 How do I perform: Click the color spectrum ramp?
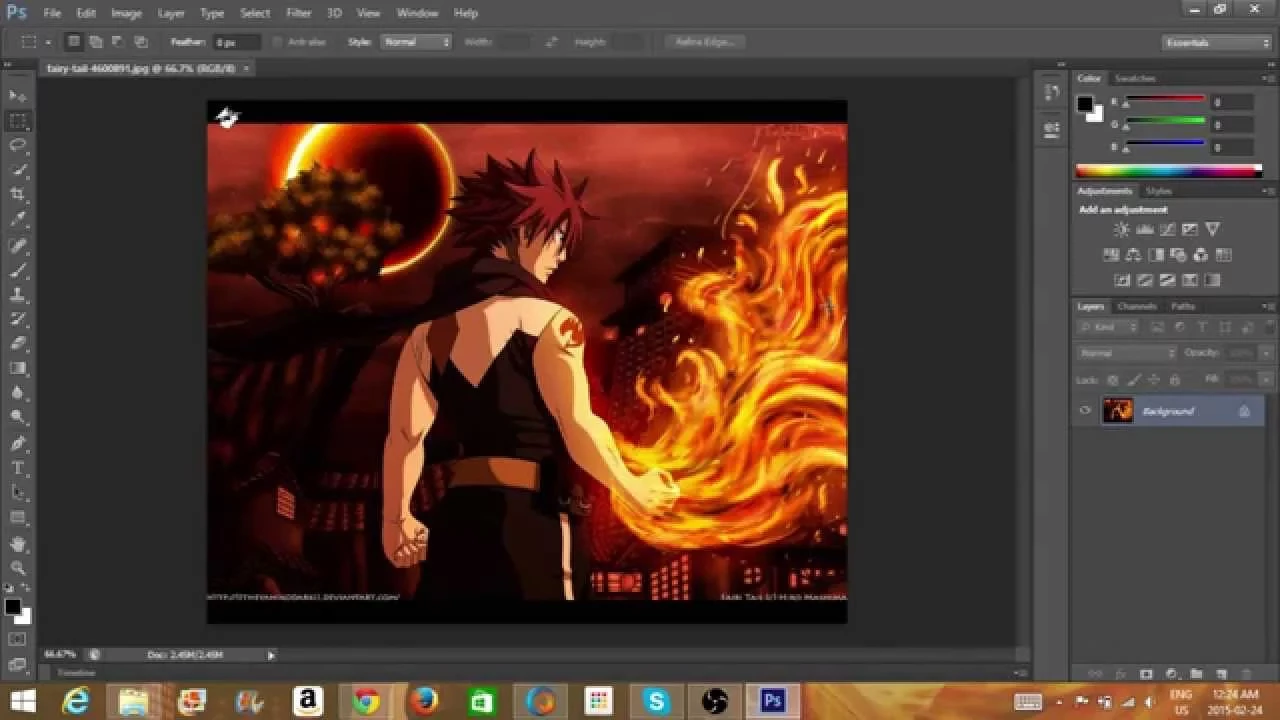[1168, 171]
